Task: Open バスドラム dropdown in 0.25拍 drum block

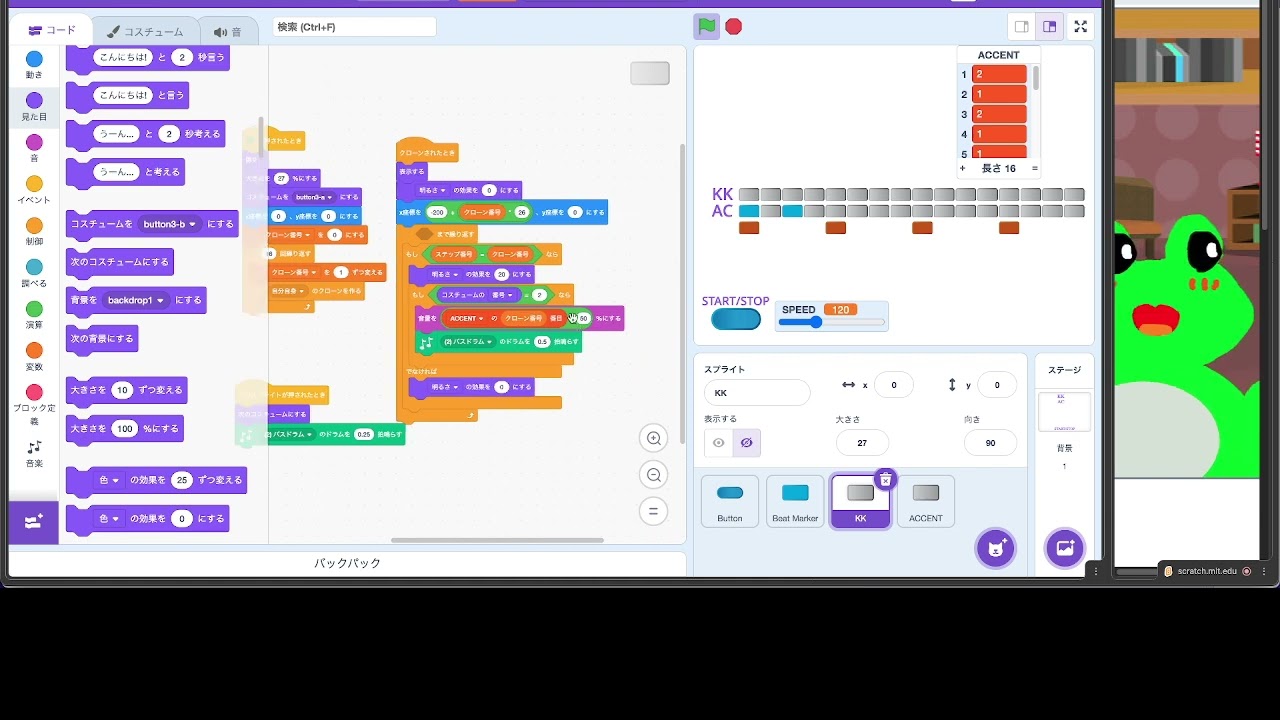Action: (289, 435)
